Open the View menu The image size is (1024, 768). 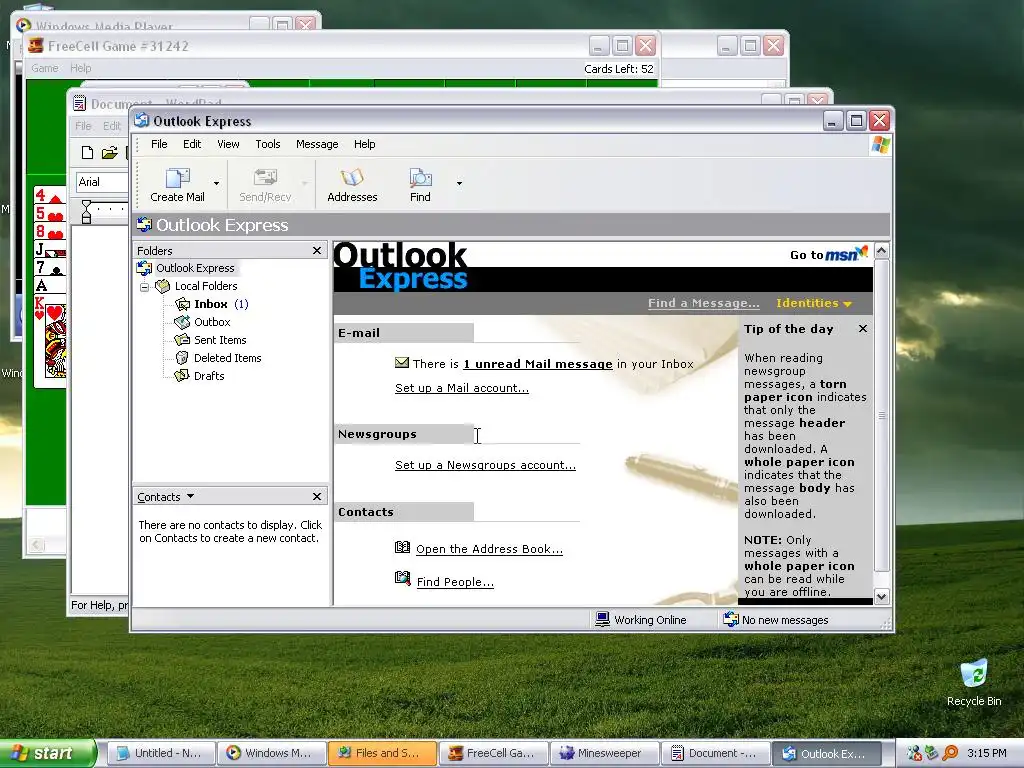[228, 144]
